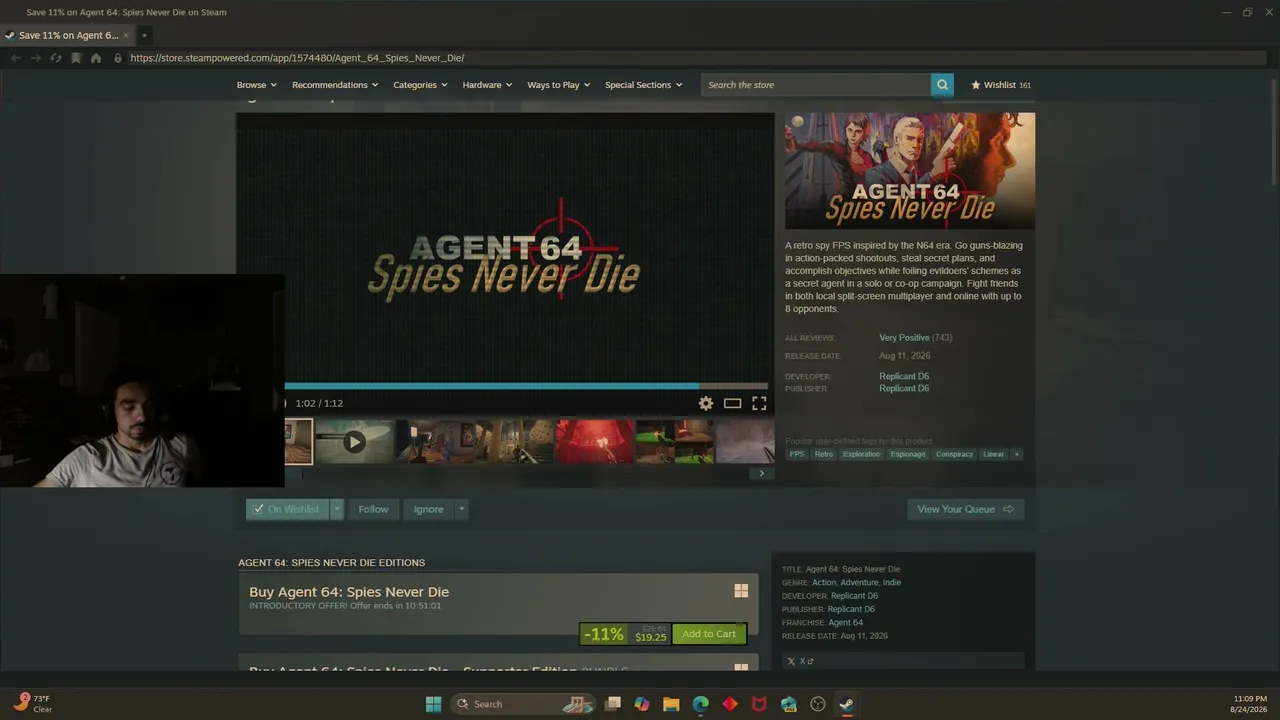Open the Action genre link
This screenshot has height=720, width=1280.
(824, 582)
